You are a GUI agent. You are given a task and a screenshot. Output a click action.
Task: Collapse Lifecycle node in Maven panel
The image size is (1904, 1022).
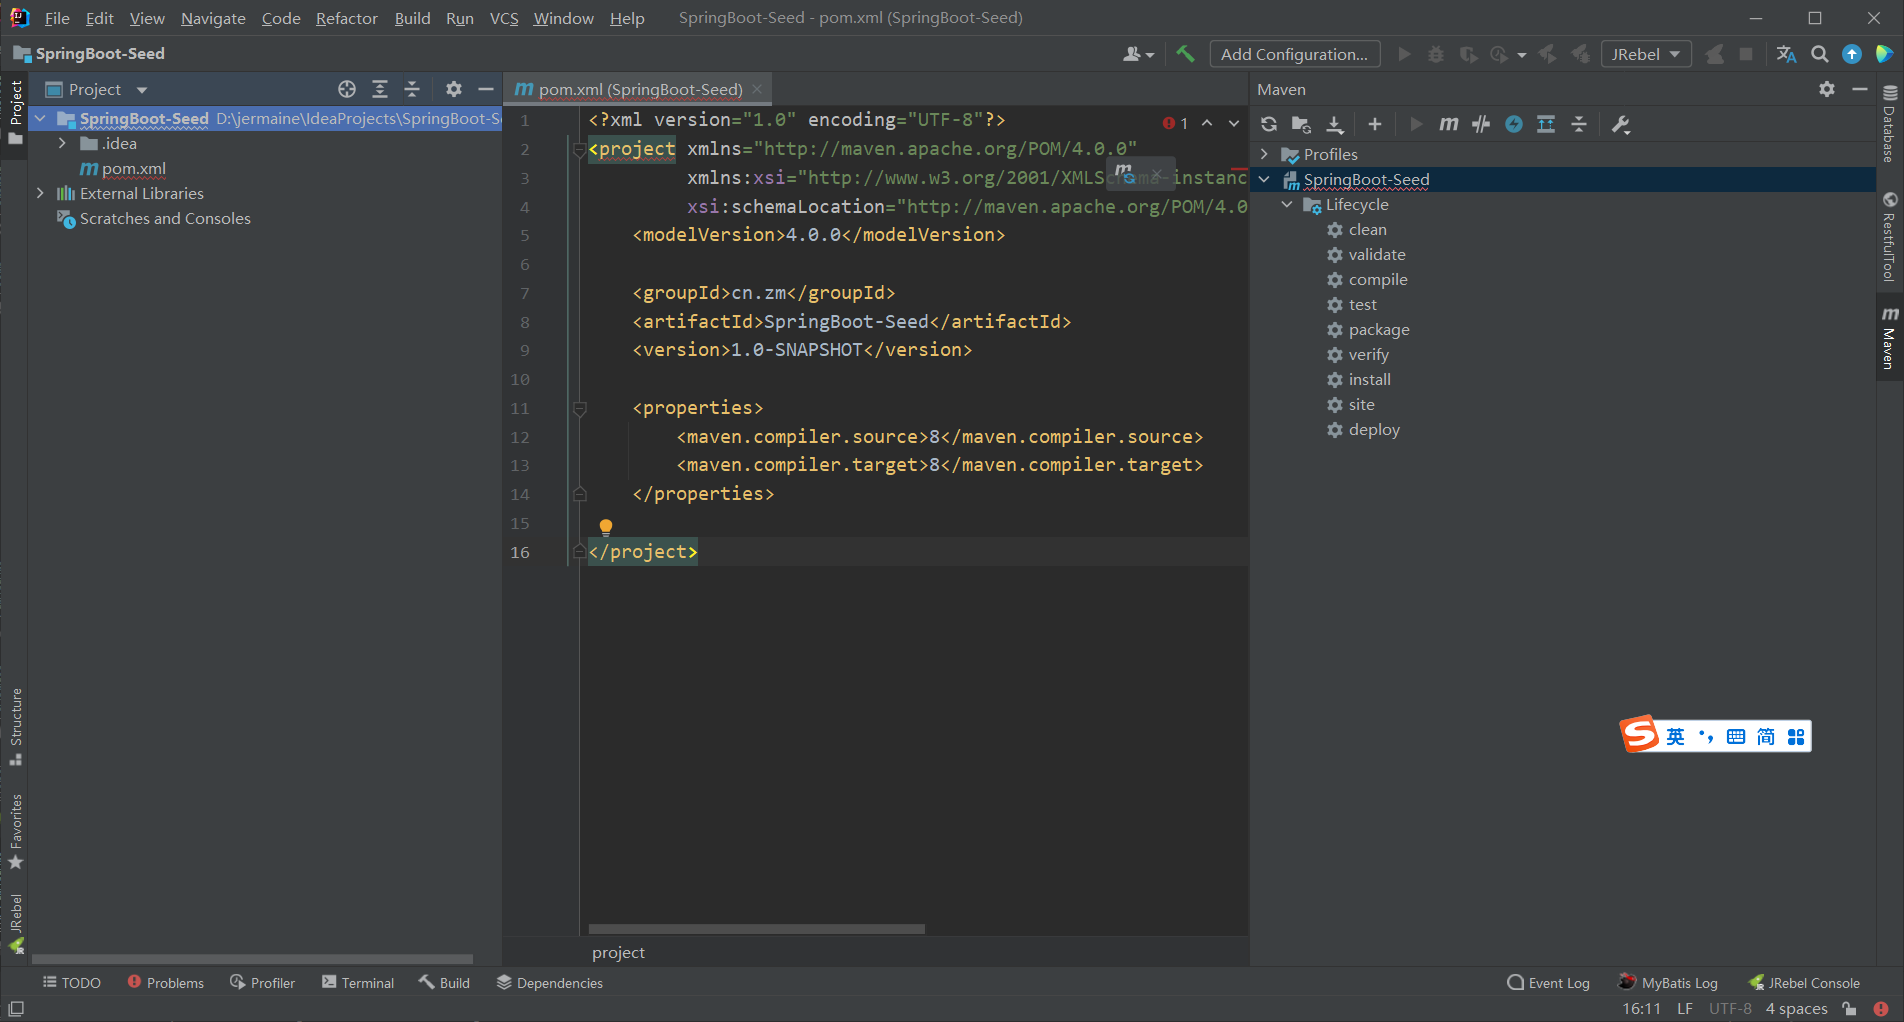[1287, 204]
